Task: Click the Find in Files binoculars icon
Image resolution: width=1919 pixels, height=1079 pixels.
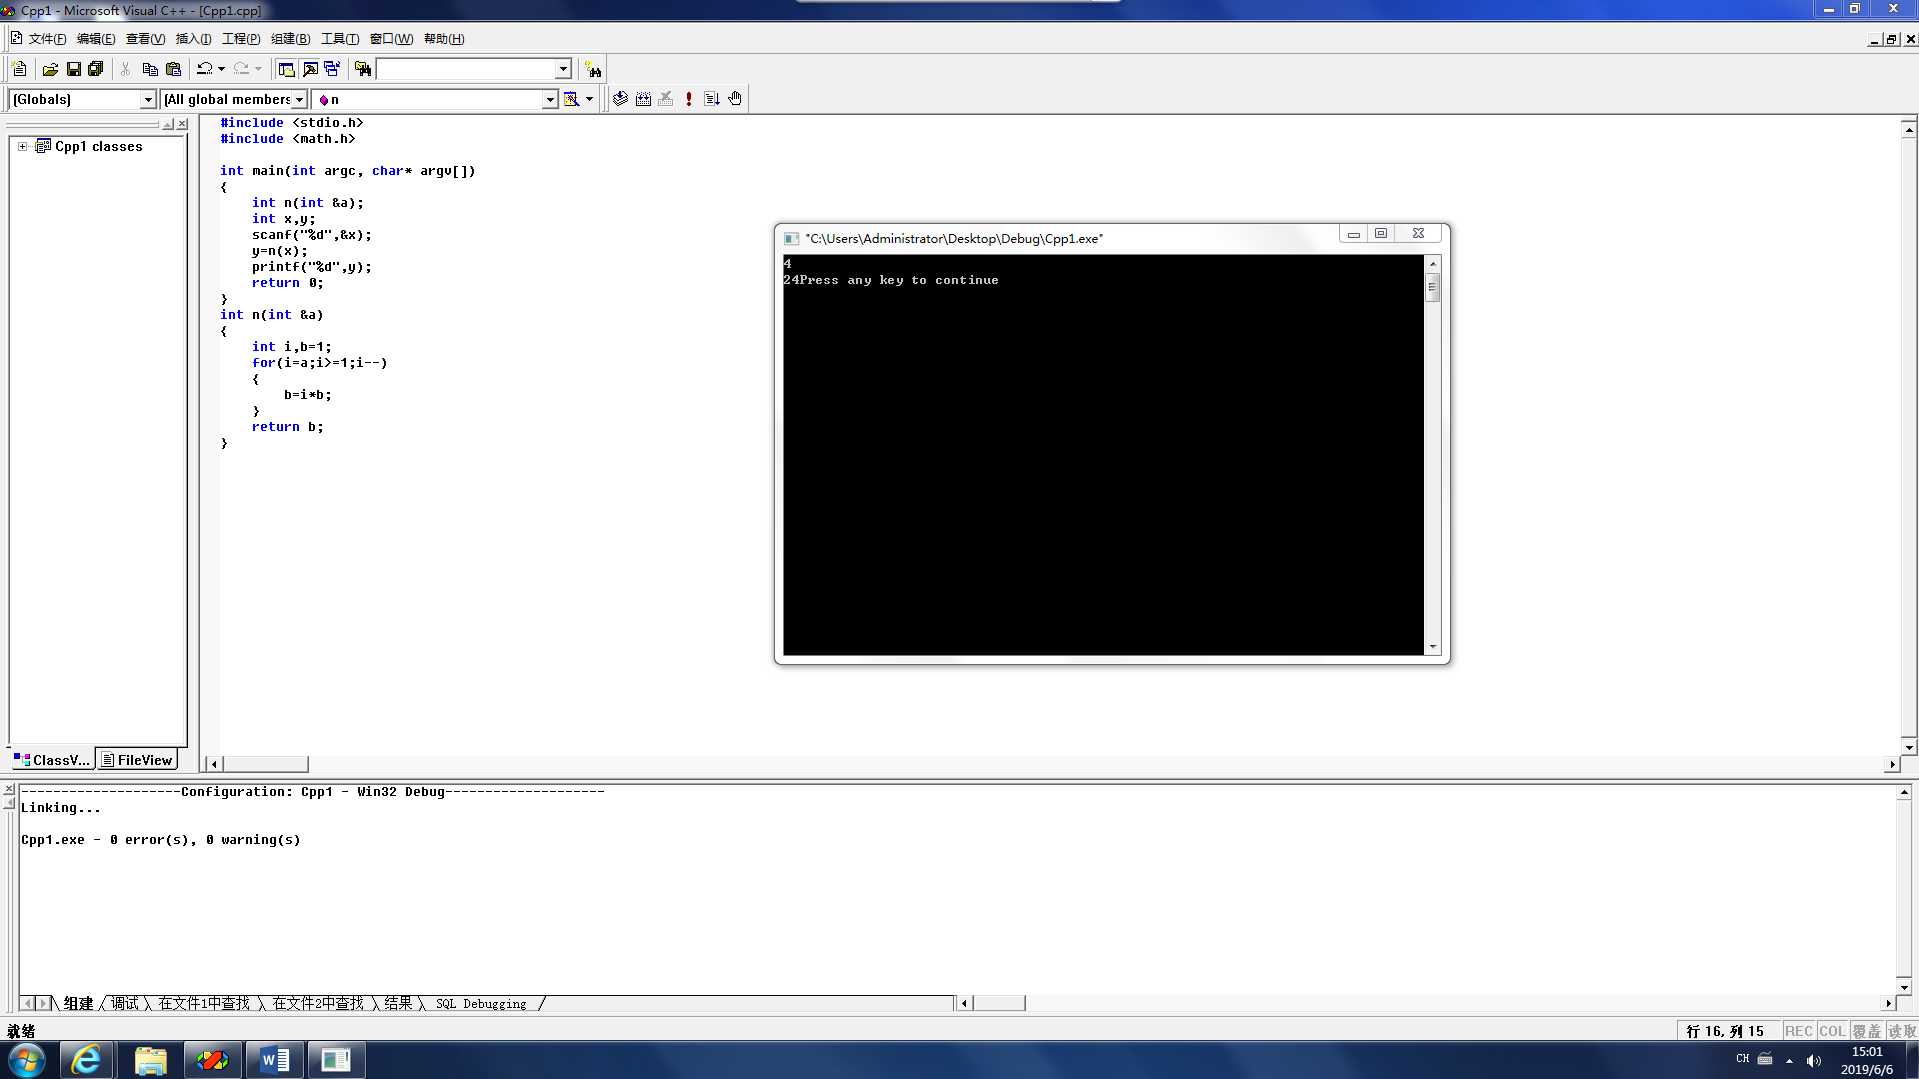Action: (x=363, y=69)
